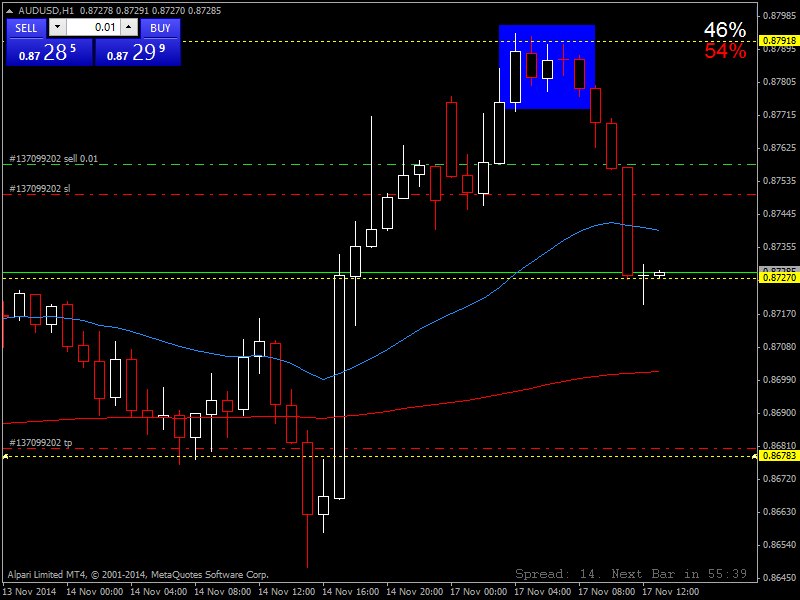The image size is (800, 600).
Task: Focus the 0.01 volume input field
Action: tap(93, 28)
